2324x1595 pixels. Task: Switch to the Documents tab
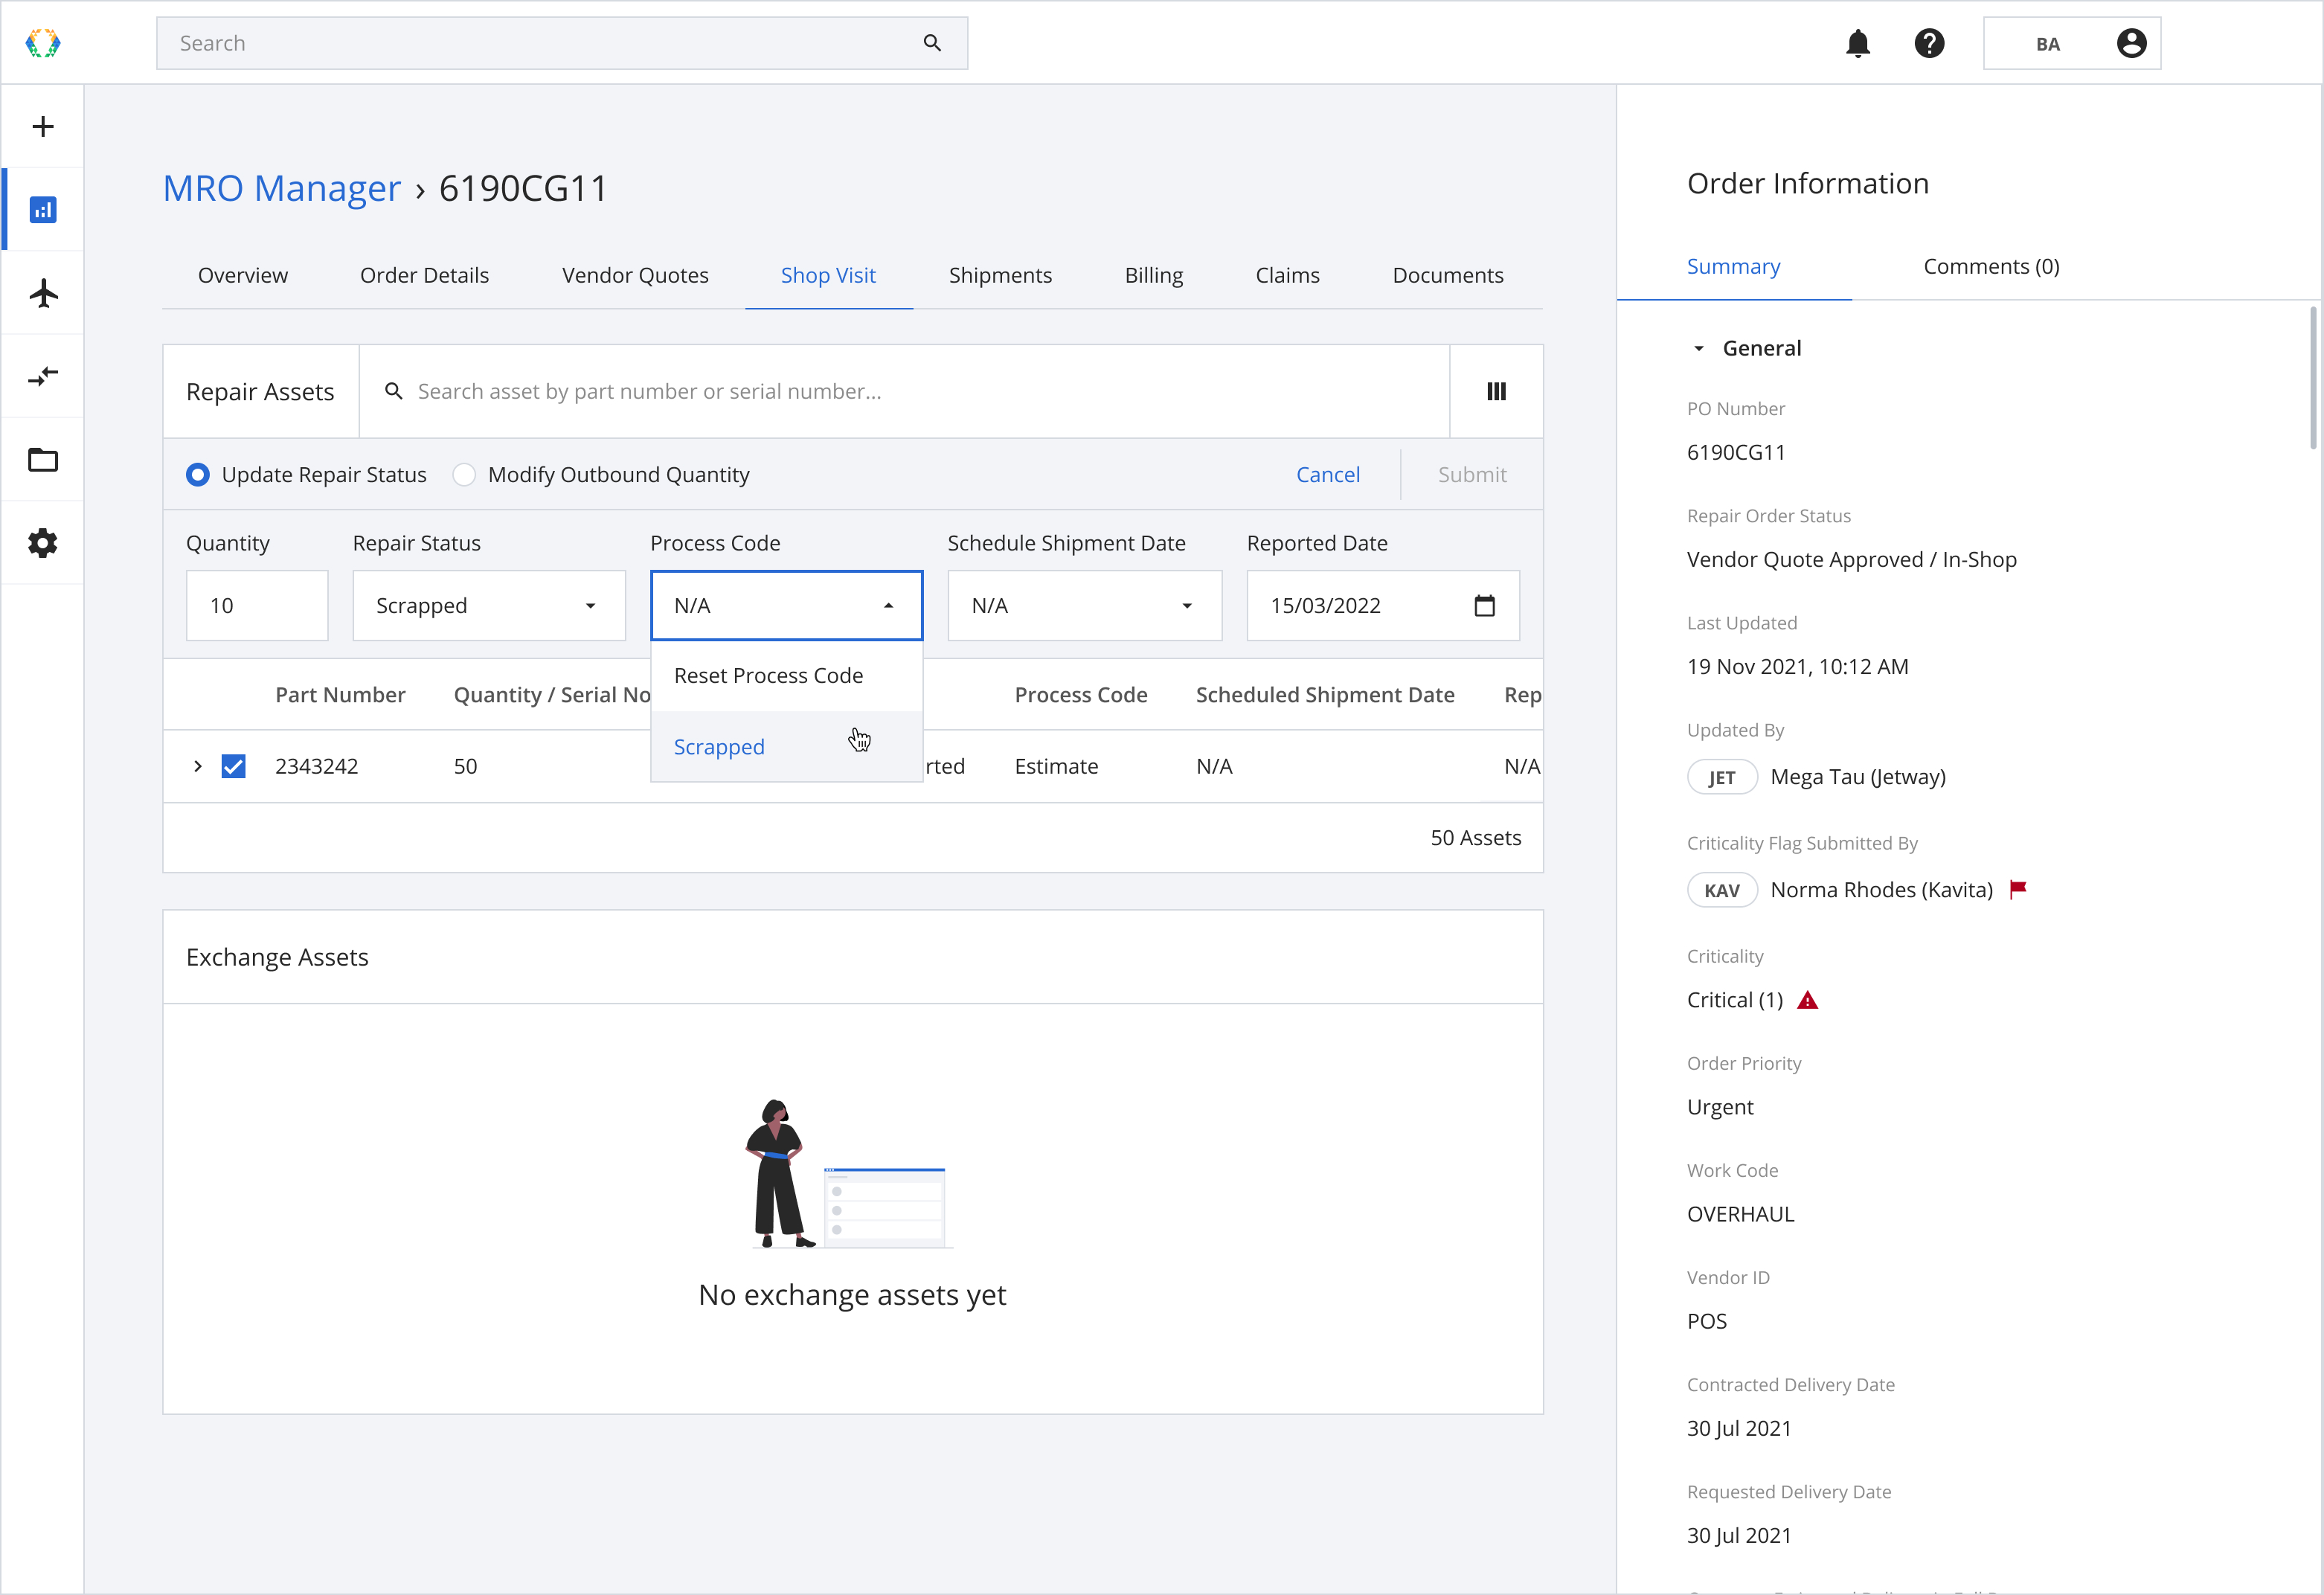1447,275
